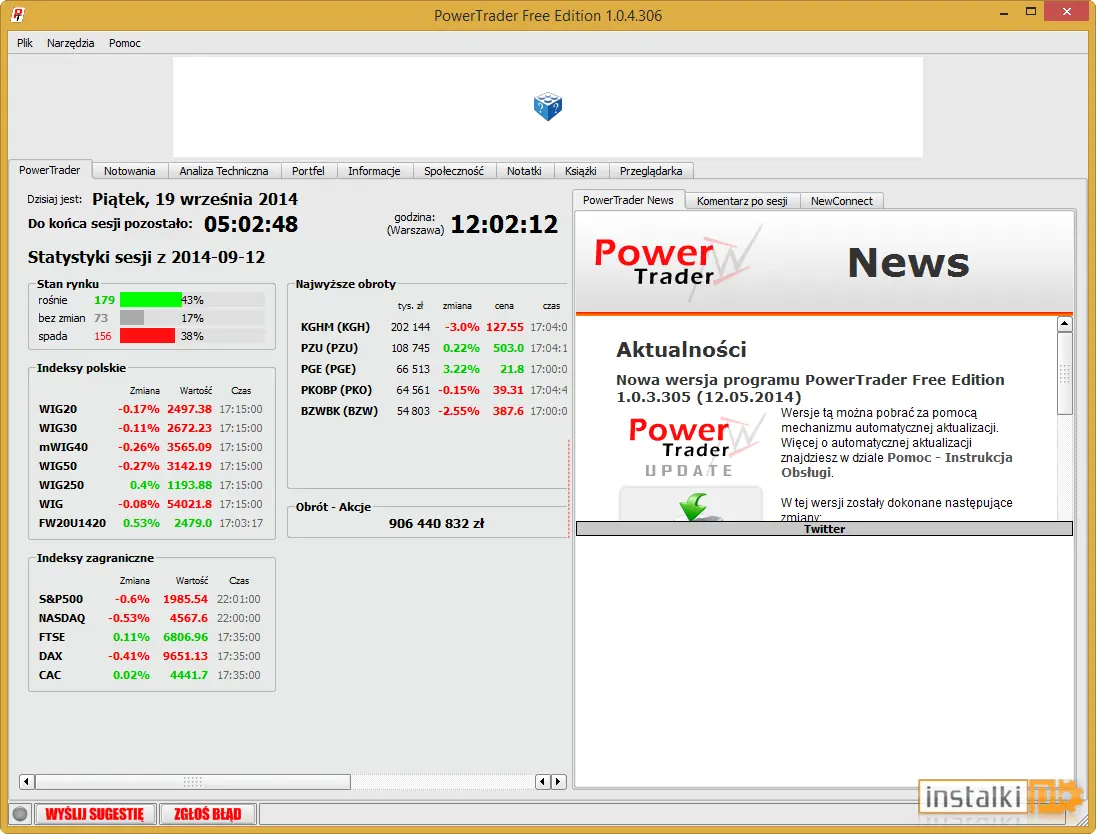
Task: Select the PZU (PZU) row
Action: [x=433, y=347]
